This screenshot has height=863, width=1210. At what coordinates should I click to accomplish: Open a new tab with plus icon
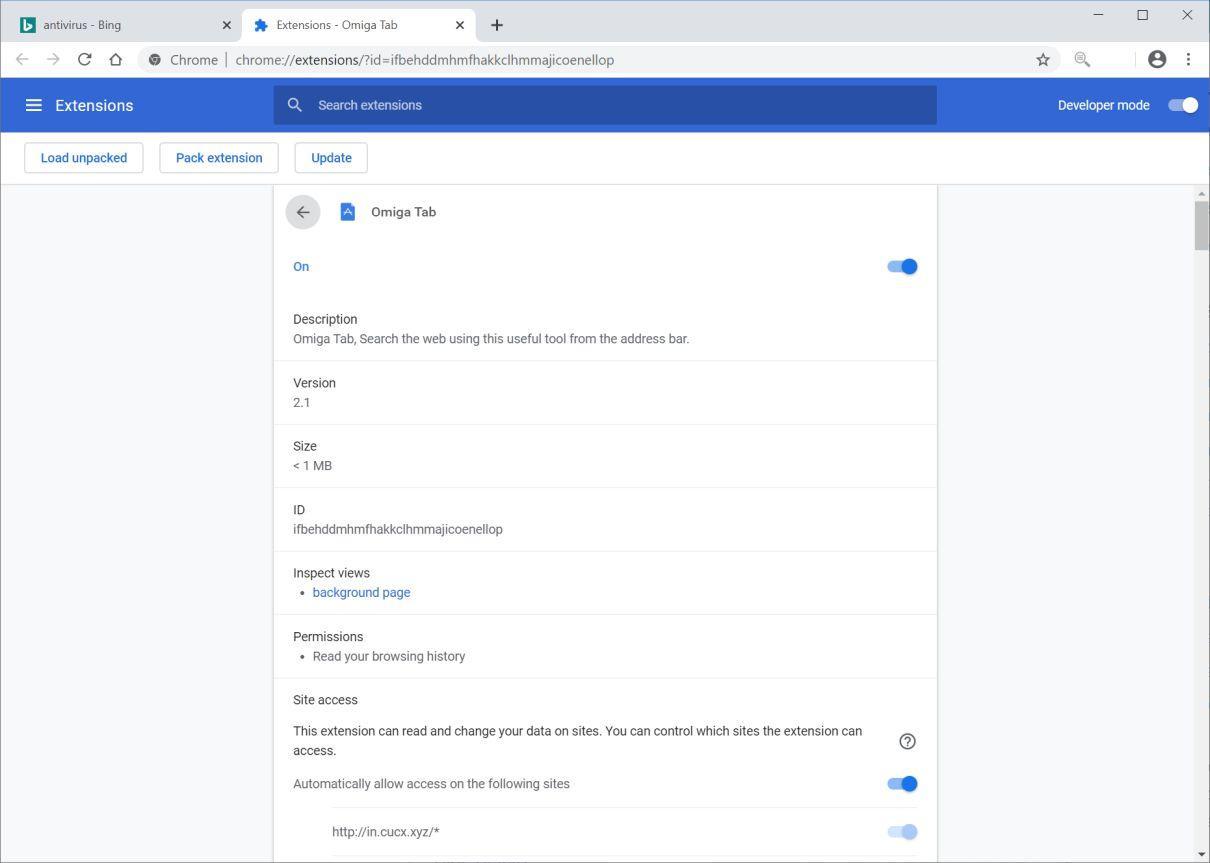(x=497, y=25)
